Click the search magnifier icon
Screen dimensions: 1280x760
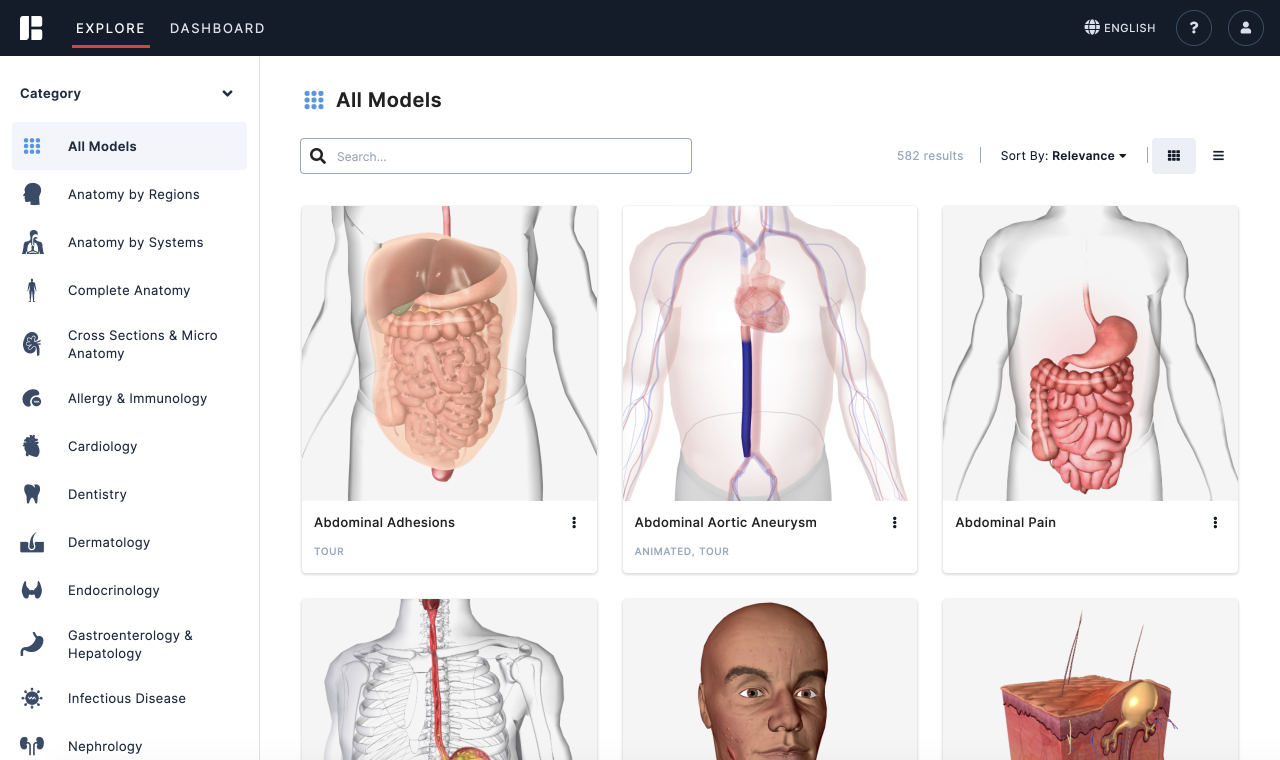click(318, 156)
